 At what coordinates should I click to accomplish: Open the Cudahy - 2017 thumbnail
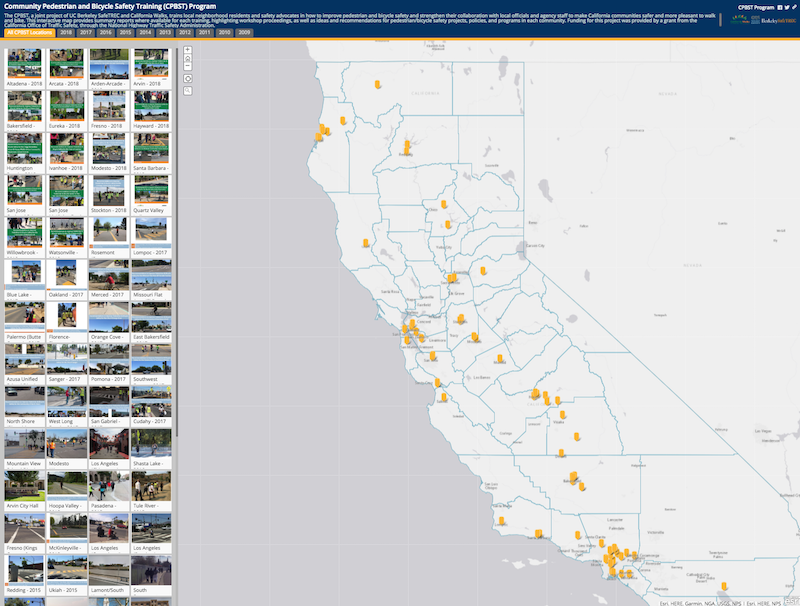pos(152,407)
